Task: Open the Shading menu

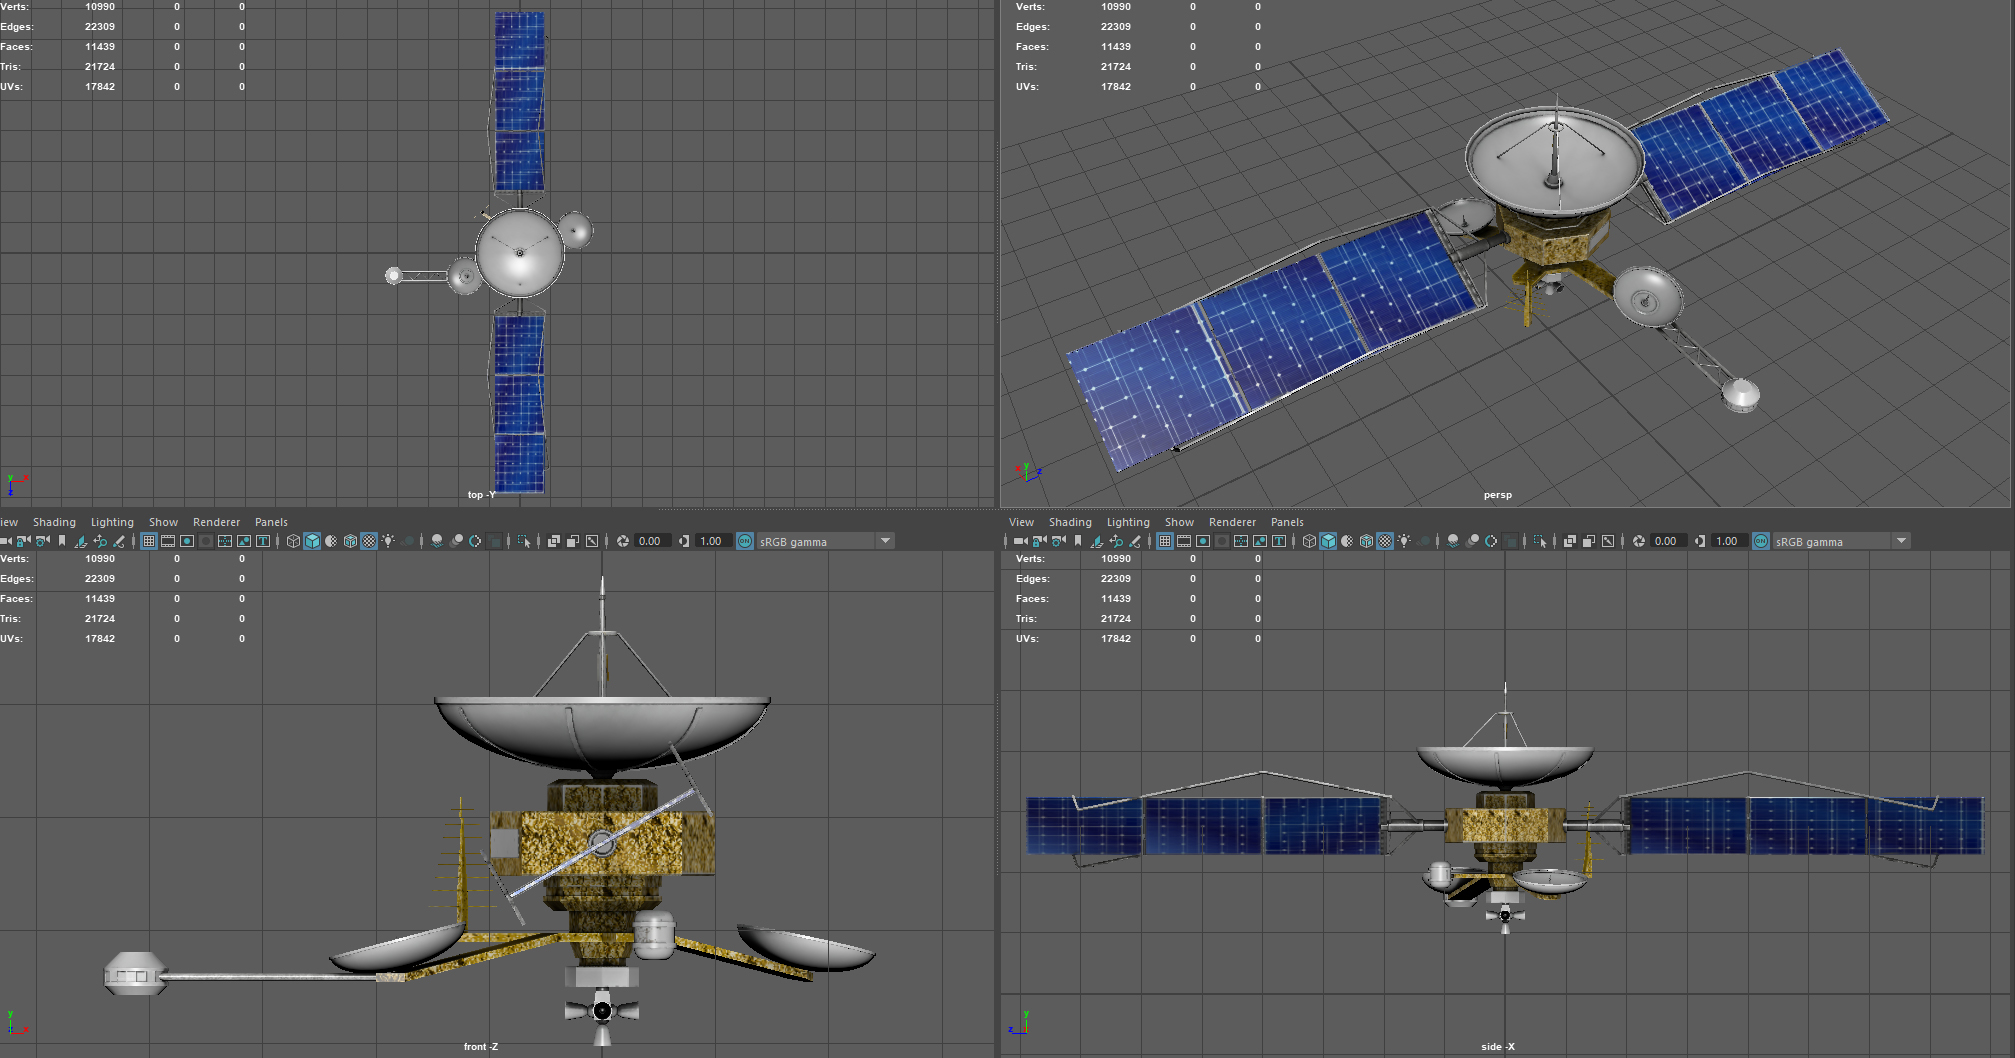Action: [55, 521]
